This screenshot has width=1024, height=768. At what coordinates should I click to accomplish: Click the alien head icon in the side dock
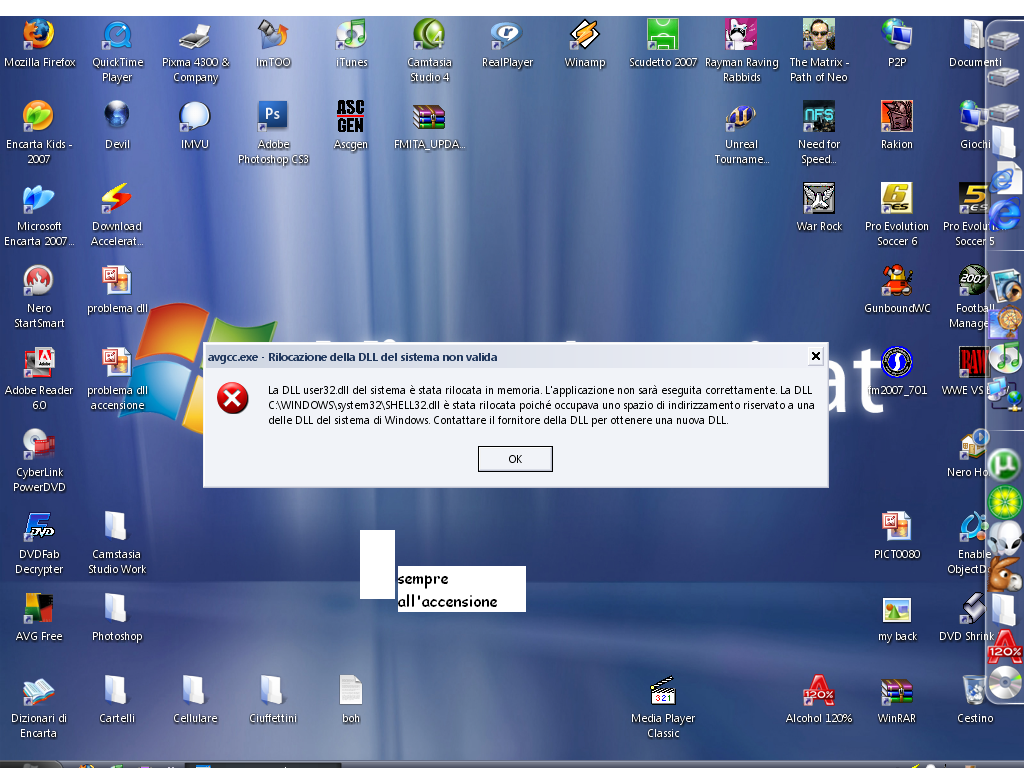1004,538
